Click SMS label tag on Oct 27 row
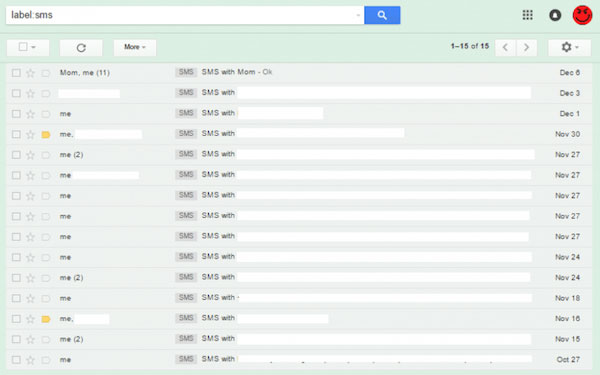This screenshot has height=375, width=600. coord(186,359)
